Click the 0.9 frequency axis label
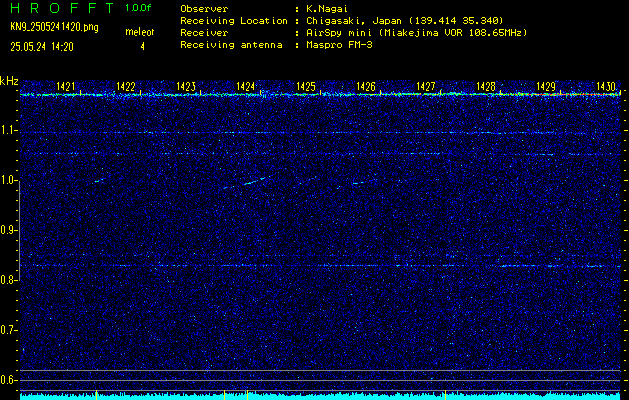Image resolution: width=629 pixels, height=400 pixels. [x=9, y=230]
